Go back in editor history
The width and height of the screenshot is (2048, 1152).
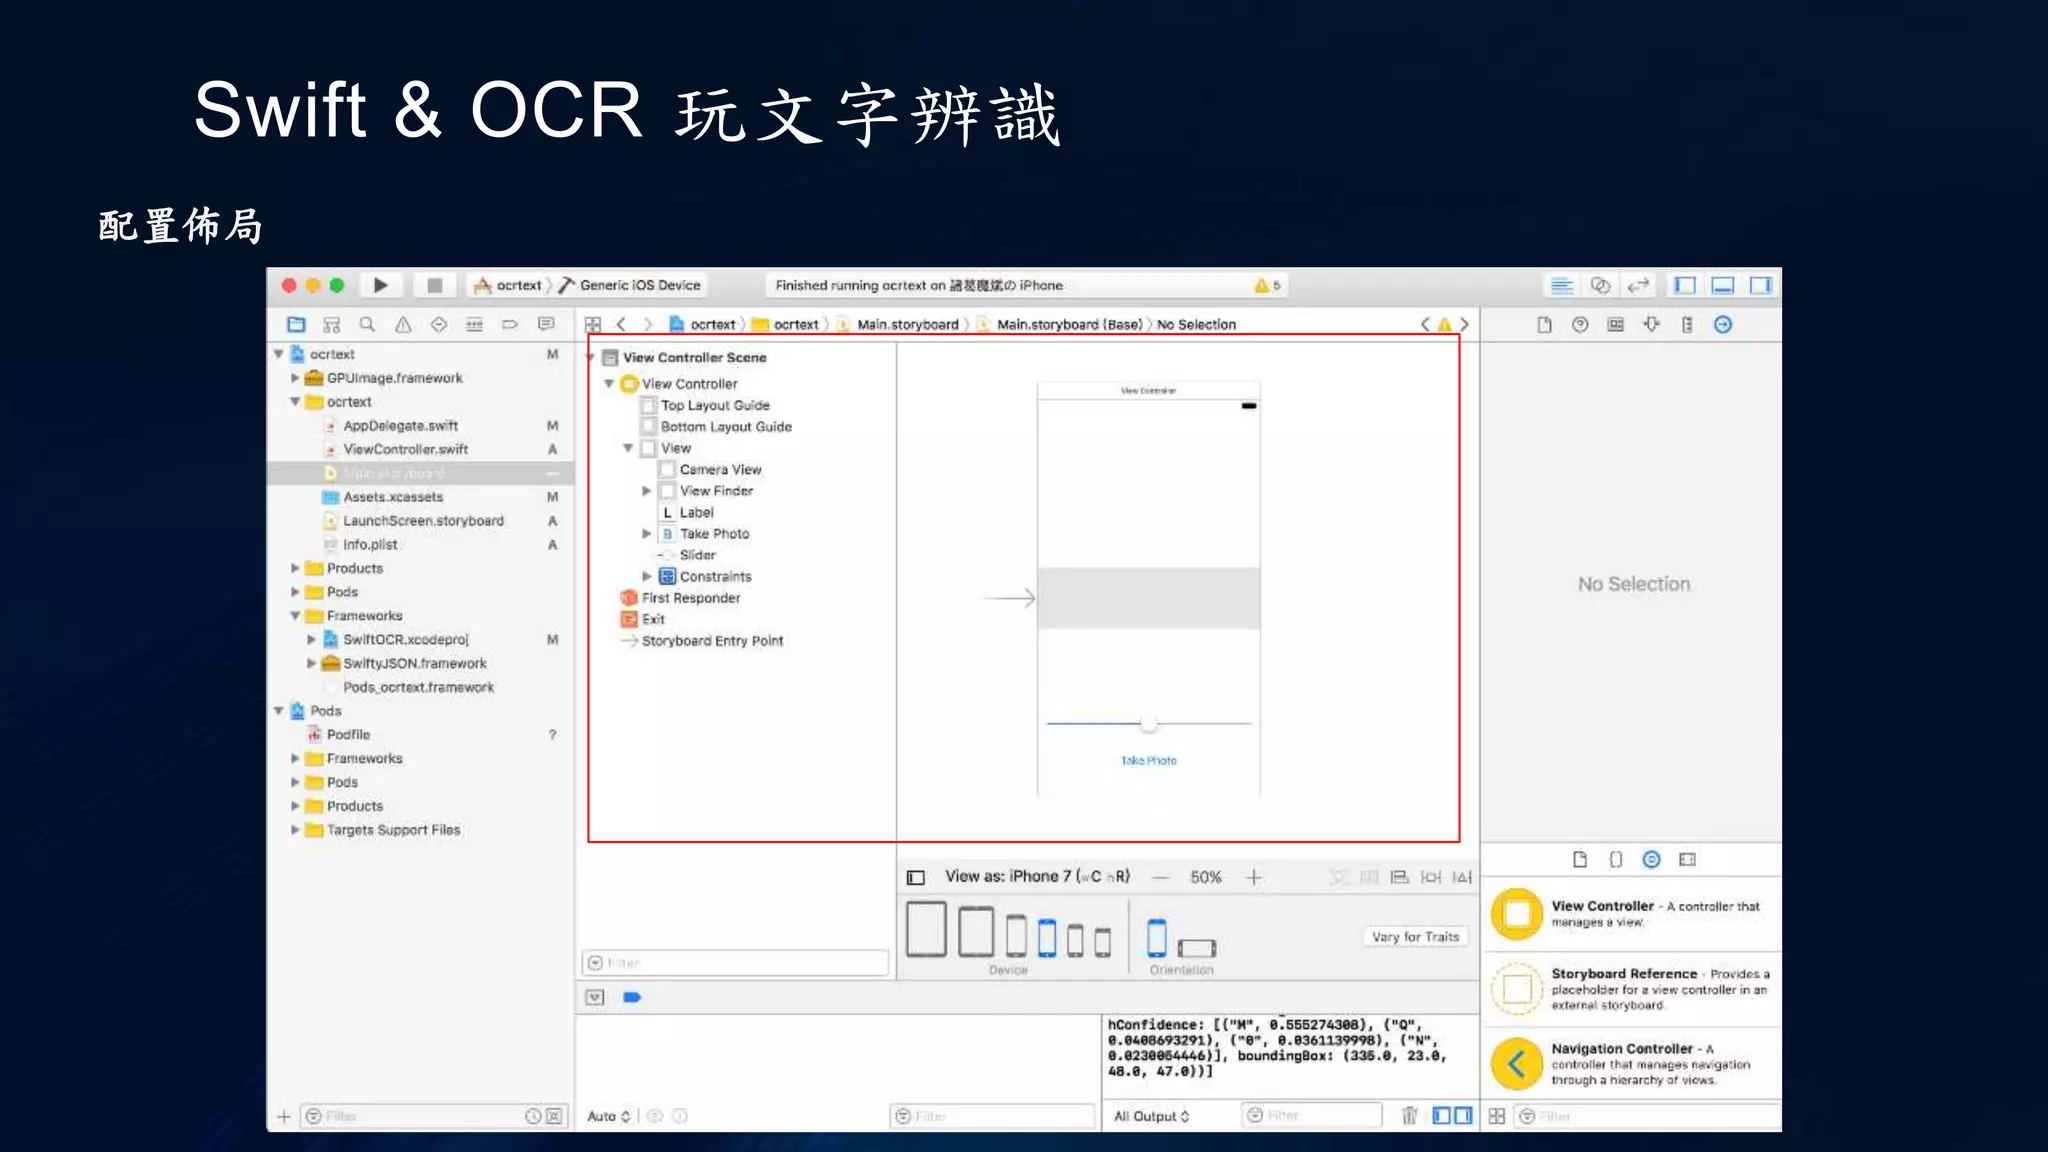coord(621,324)
